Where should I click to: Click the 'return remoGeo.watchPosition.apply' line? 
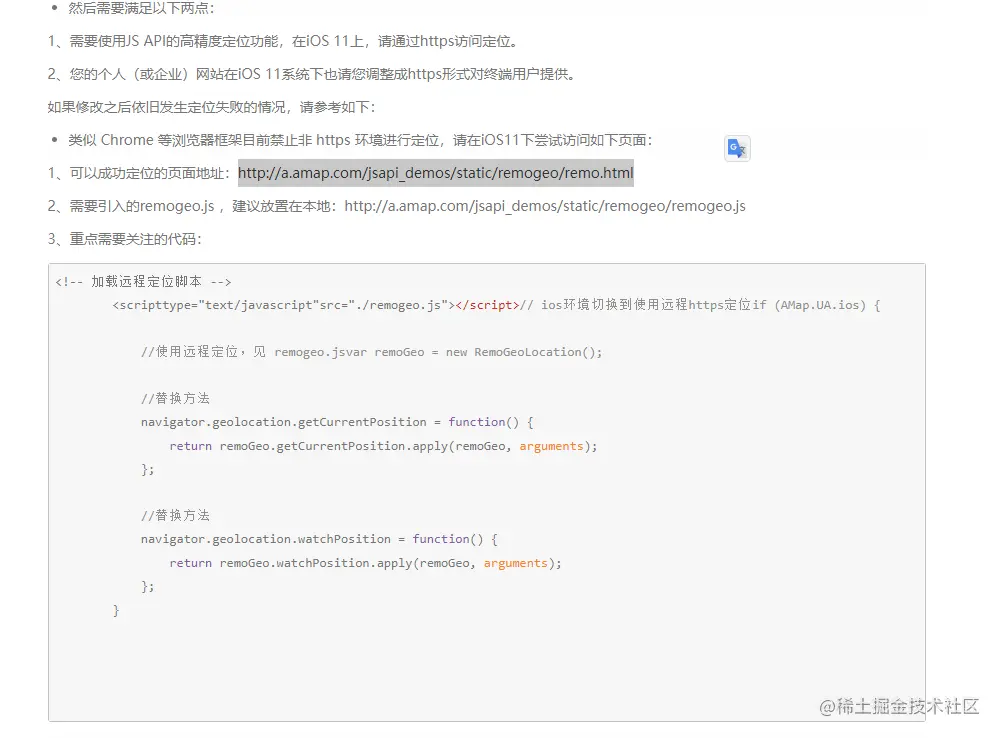365,563
